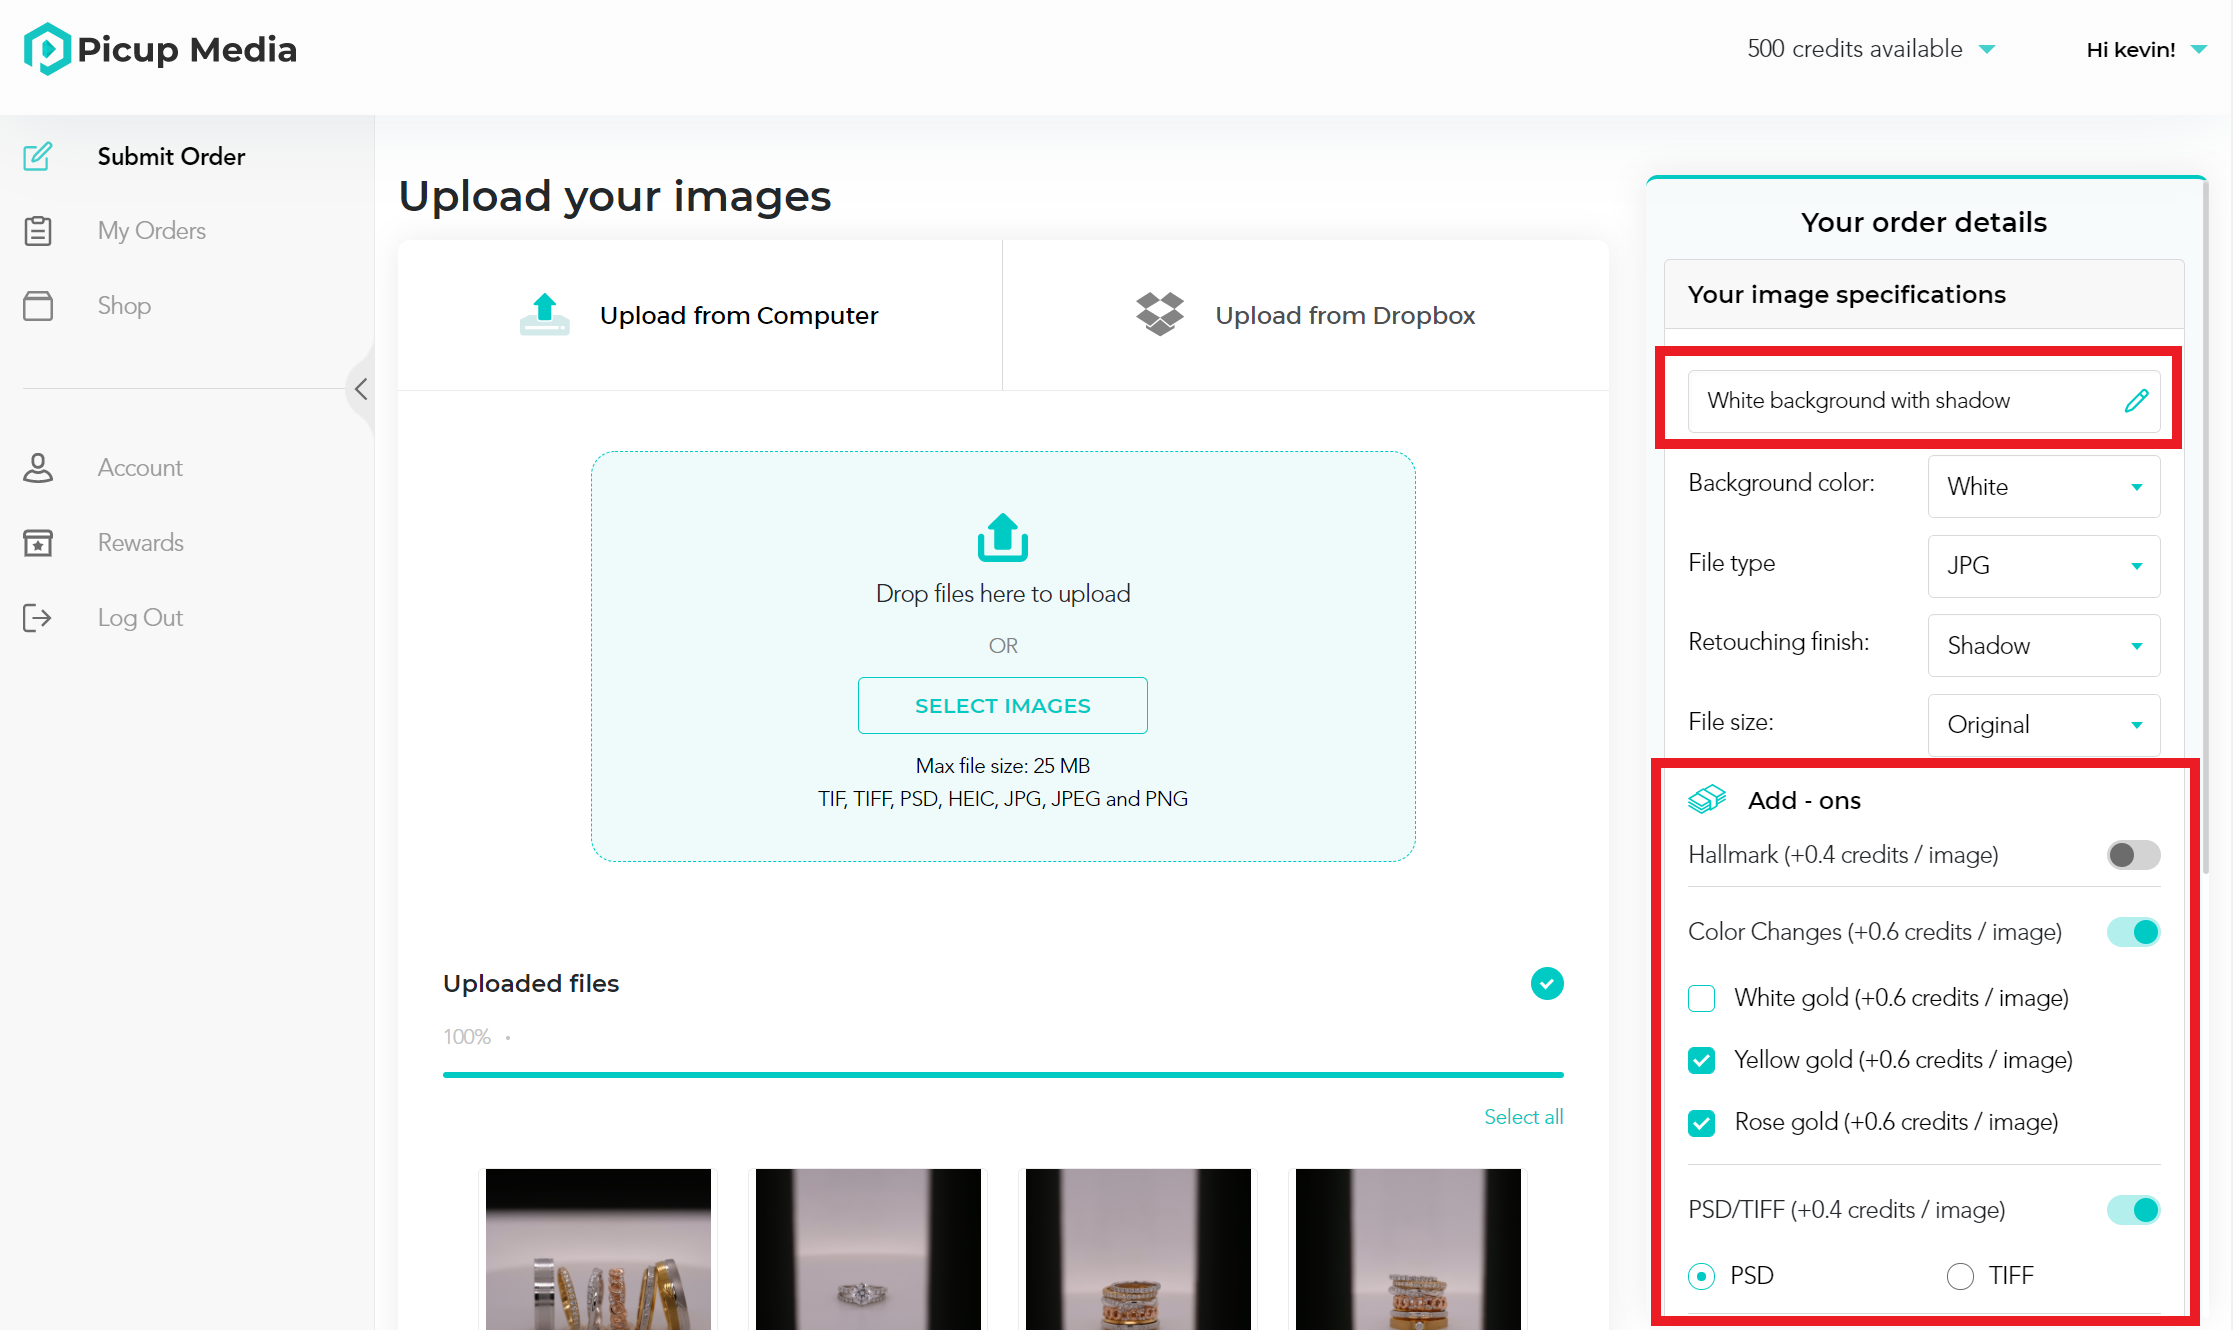Disable the Color Changes toggle
The image size is (2233, 1330).
pos(2134,932)
